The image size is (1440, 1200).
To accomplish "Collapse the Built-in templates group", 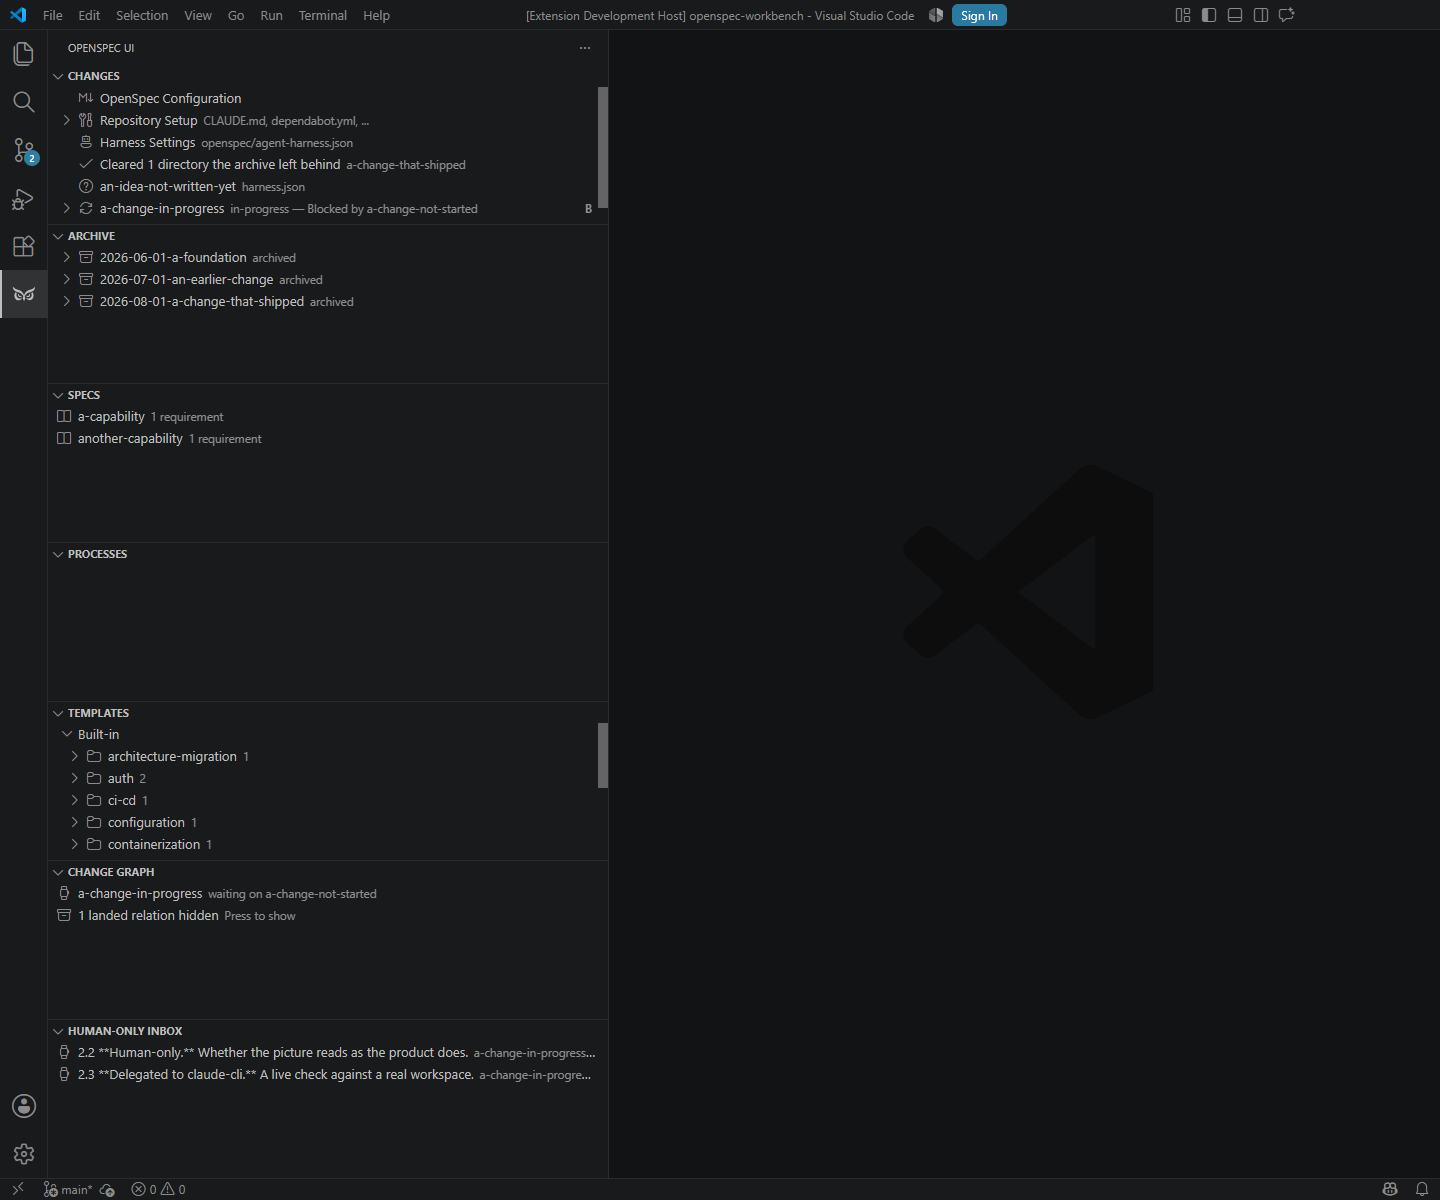I will tap(67, 735).
